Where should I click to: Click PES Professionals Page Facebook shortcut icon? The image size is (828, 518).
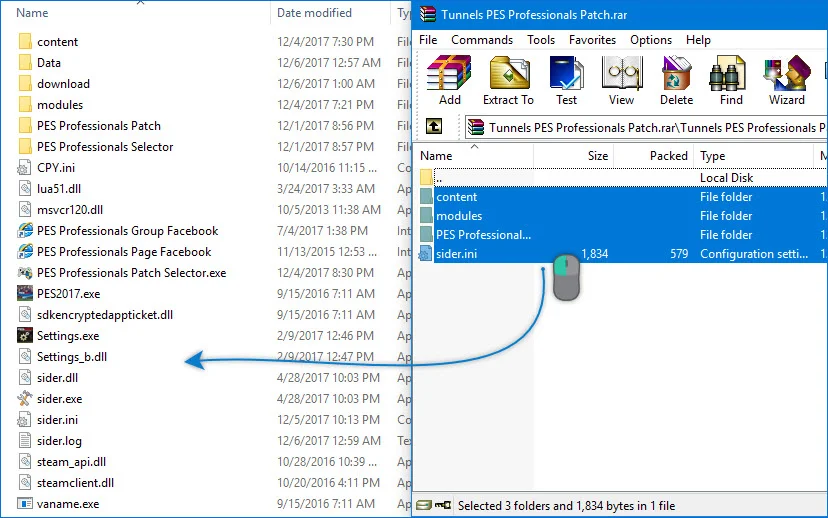pos(25,251)
